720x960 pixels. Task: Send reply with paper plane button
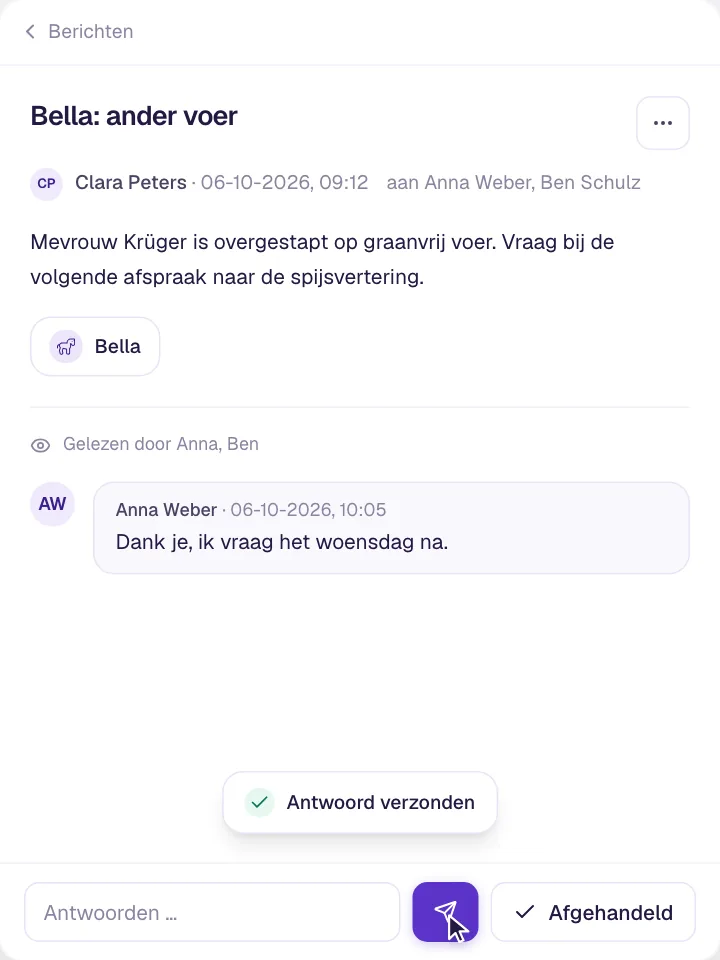pos(445,912)
